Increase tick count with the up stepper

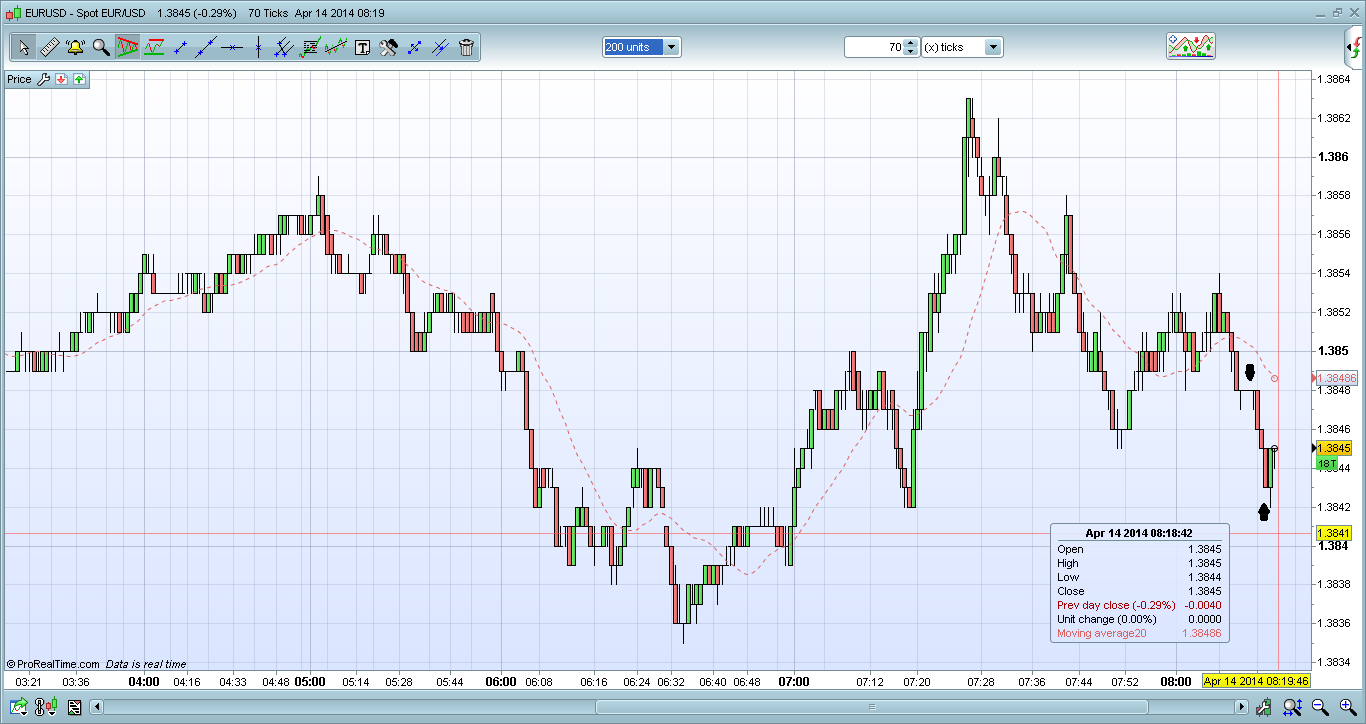tap(910, 43)
